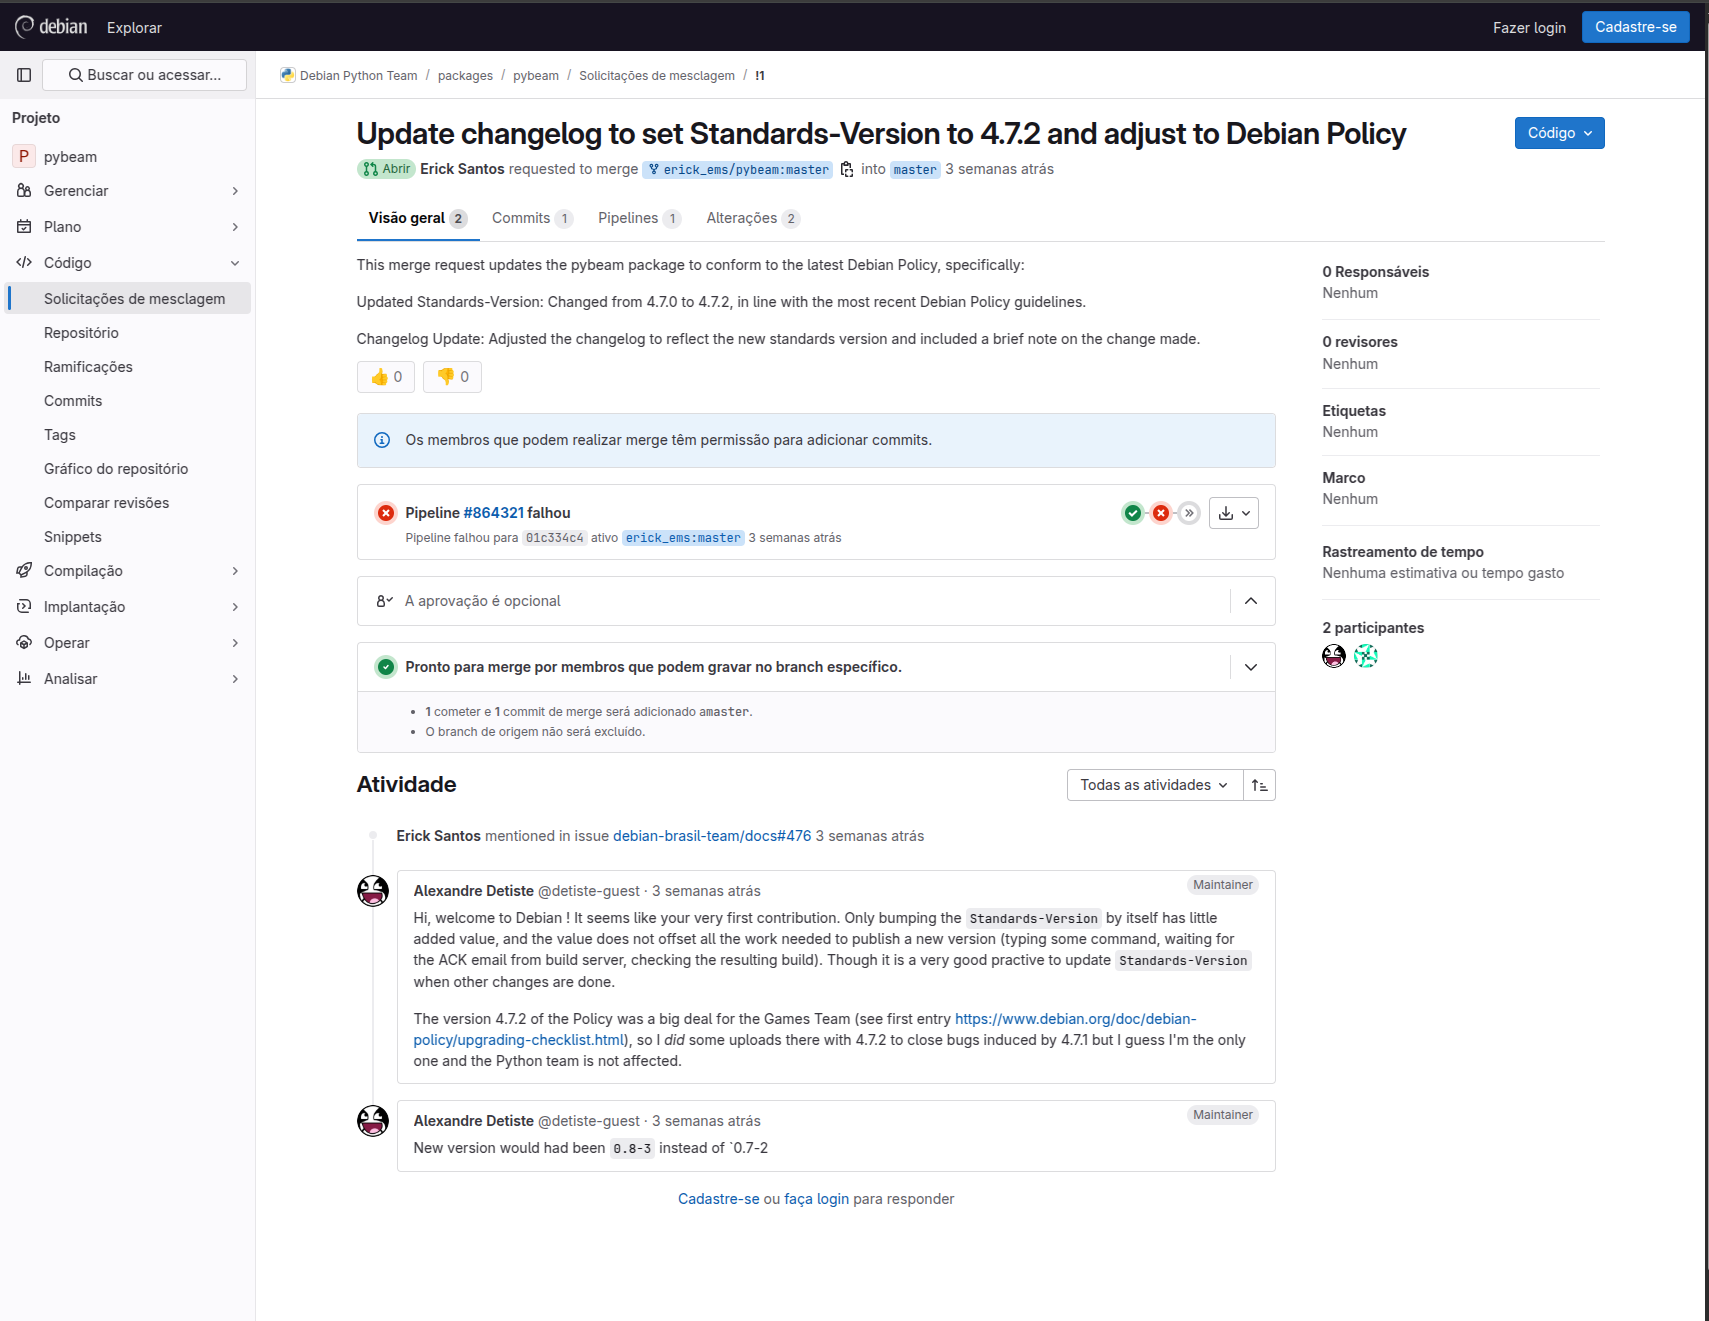Expand the Plano sidebar section
Image resolution: width=1709 pixels, height=1321 pixels.
click(128, 227)
